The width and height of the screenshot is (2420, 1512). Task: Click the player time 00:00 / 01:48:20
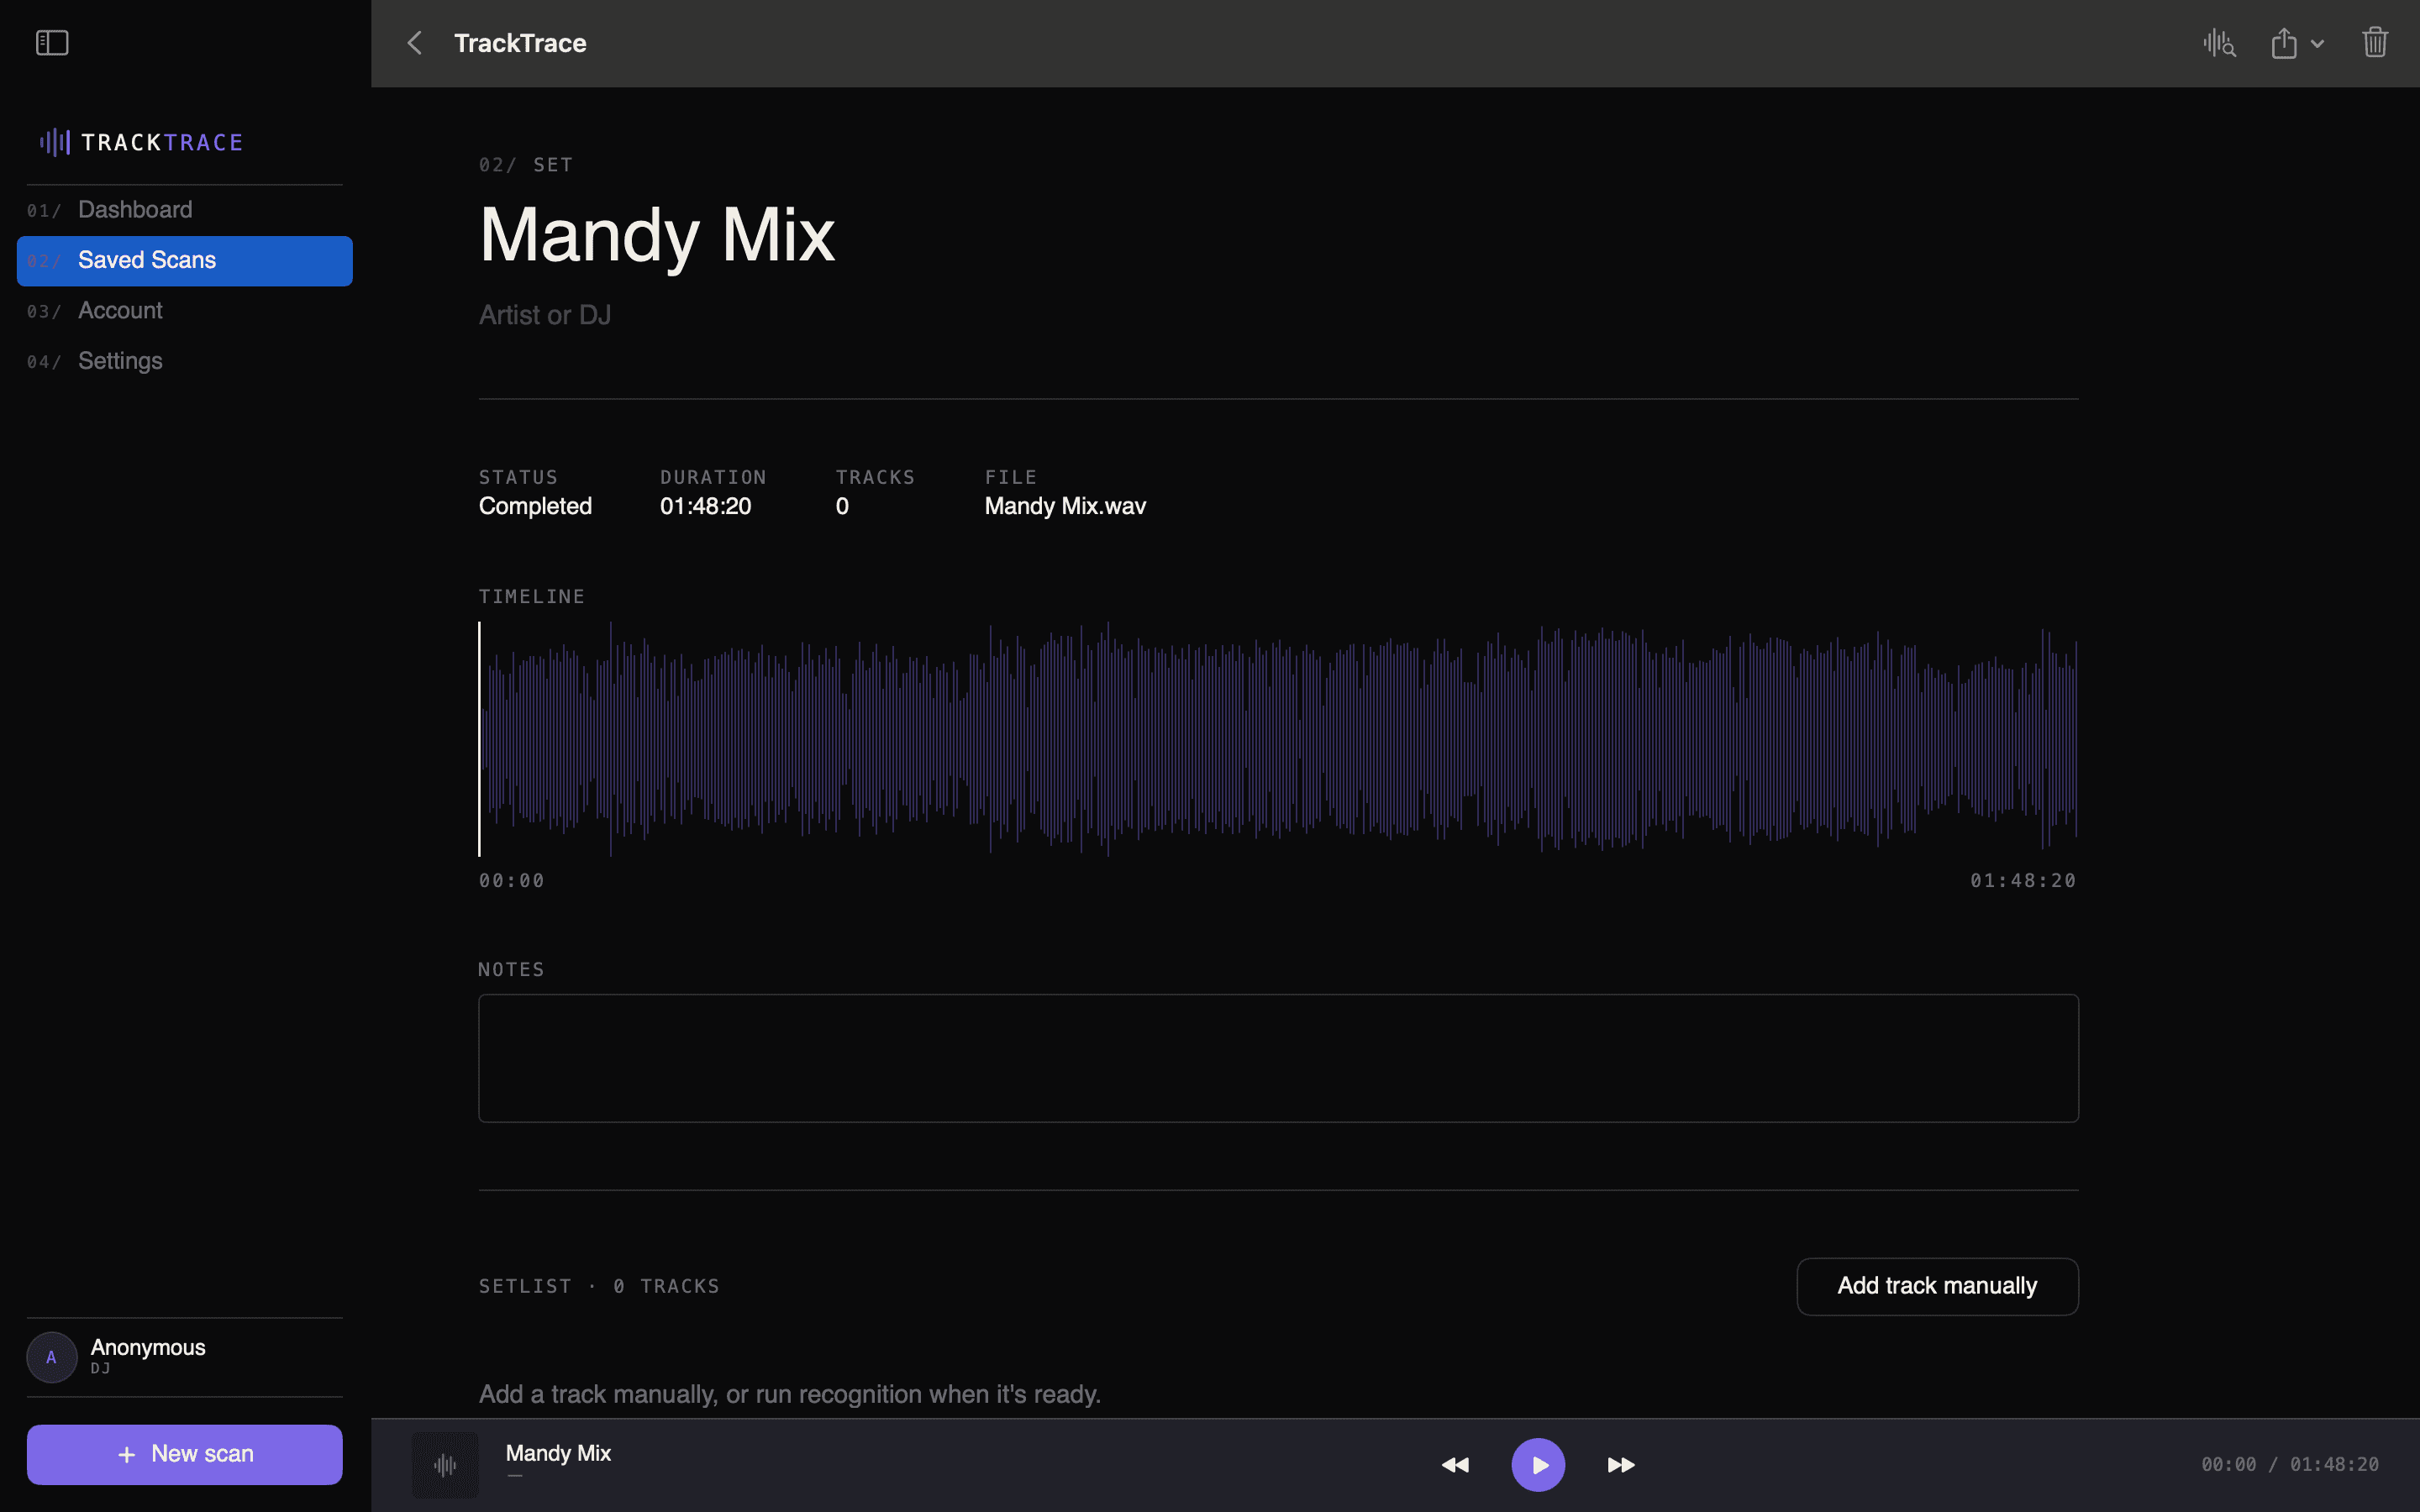2290,1465
